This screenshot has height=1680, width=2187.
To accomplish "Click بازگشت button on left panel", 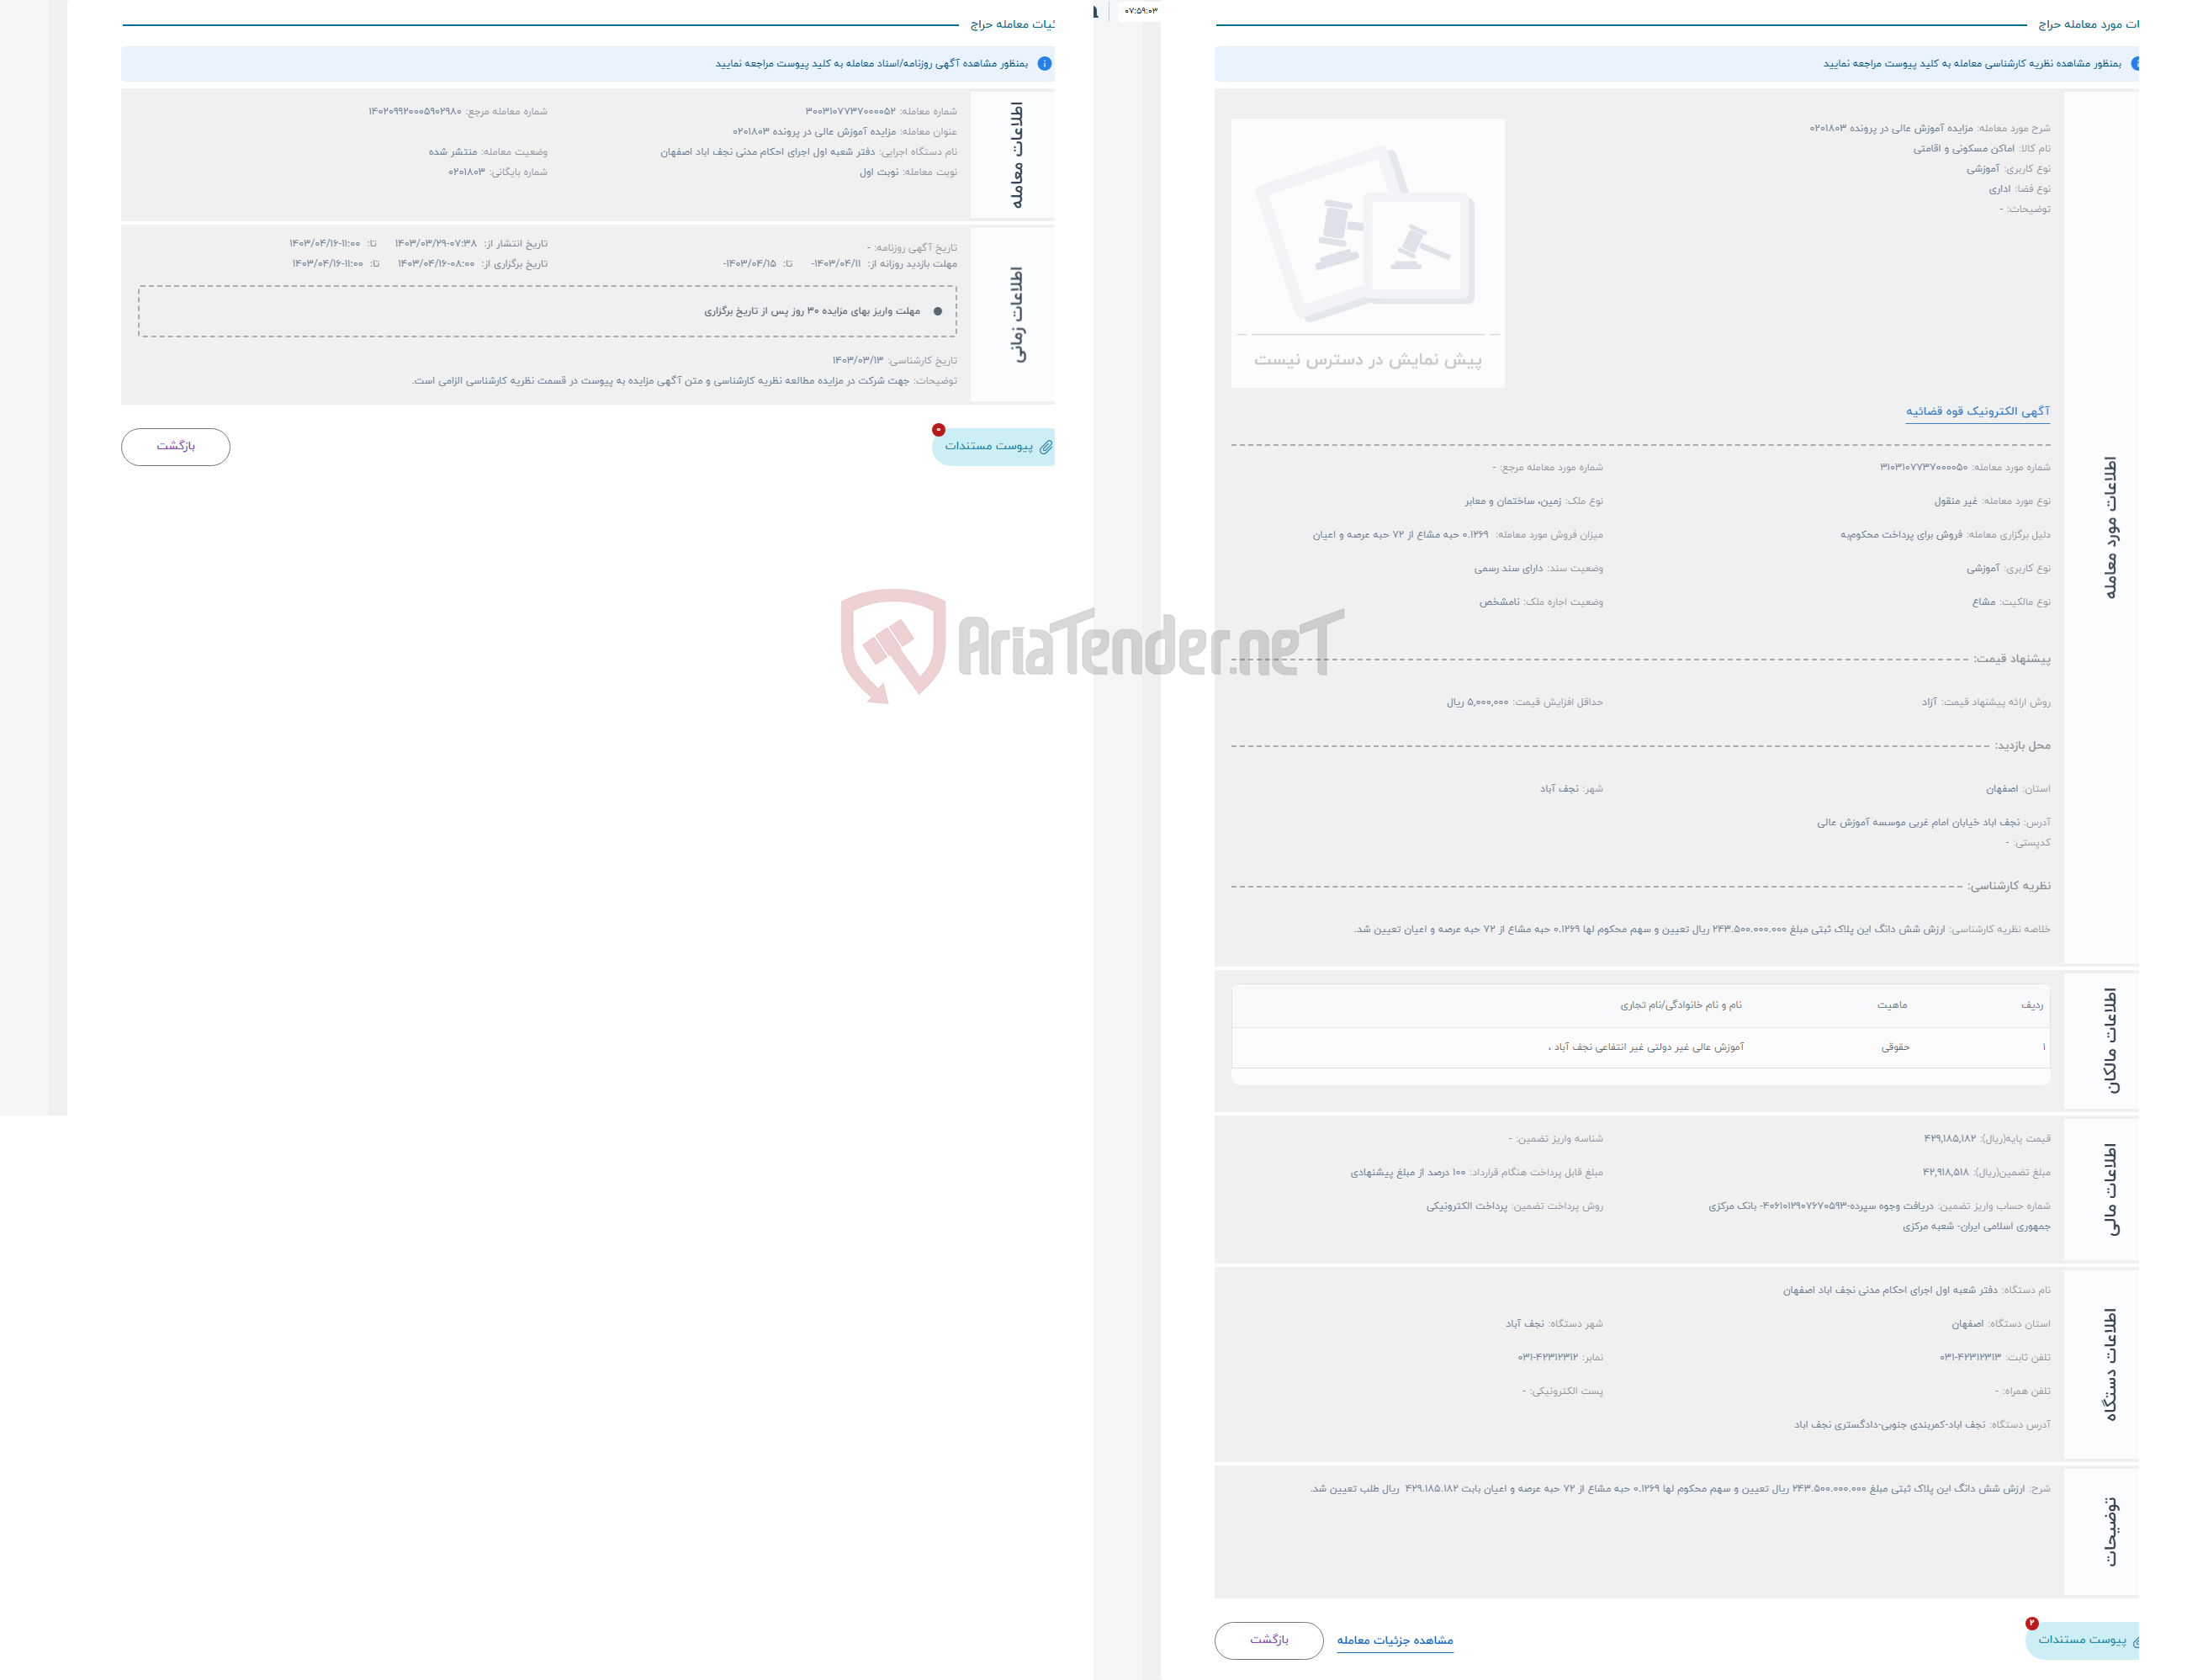I will tap(178, 445).
